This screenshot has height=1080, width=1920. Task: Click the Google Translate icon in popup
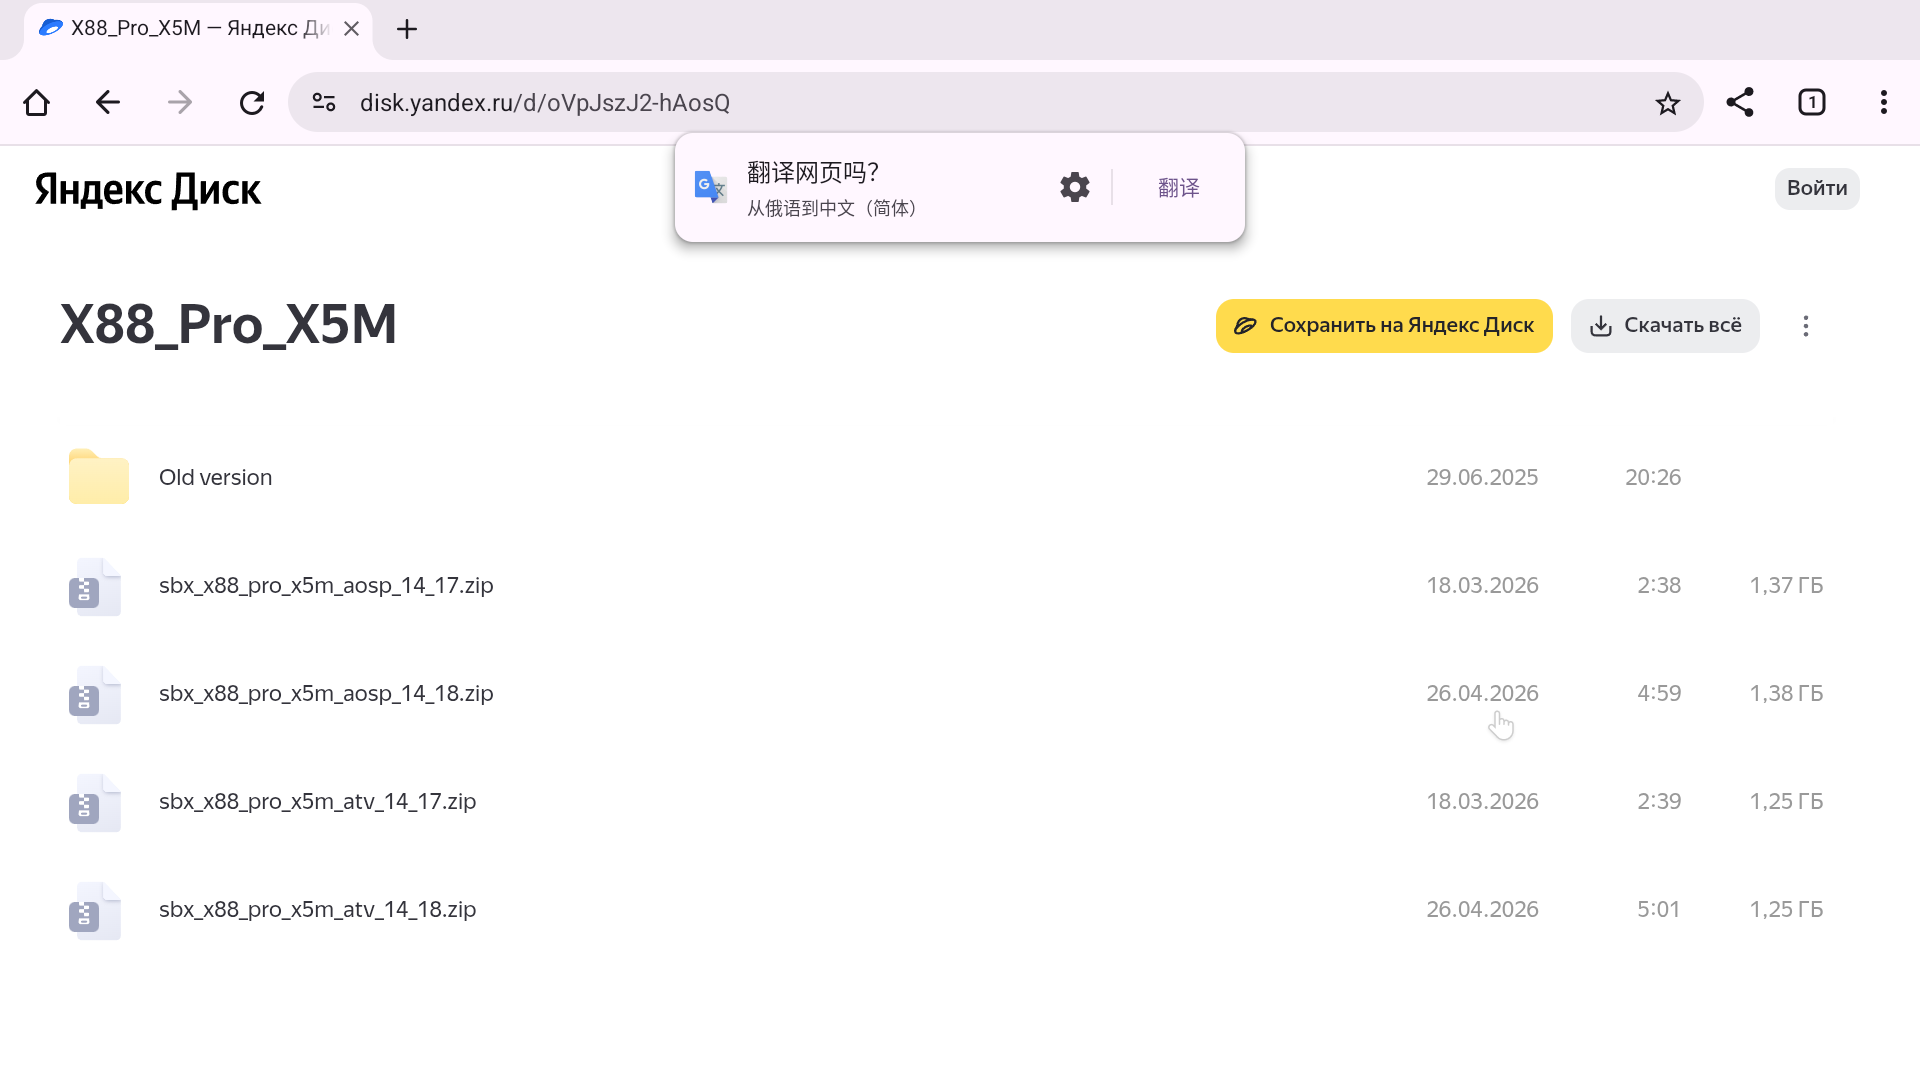[711, 187]
